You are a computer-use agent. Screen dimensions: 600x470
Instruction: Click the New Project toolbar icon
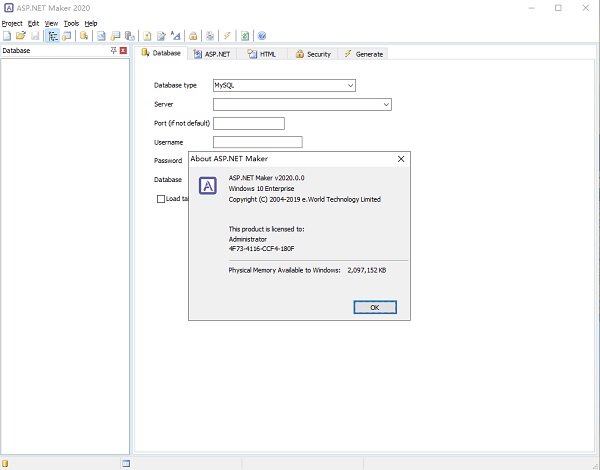[x=7, y=36]
